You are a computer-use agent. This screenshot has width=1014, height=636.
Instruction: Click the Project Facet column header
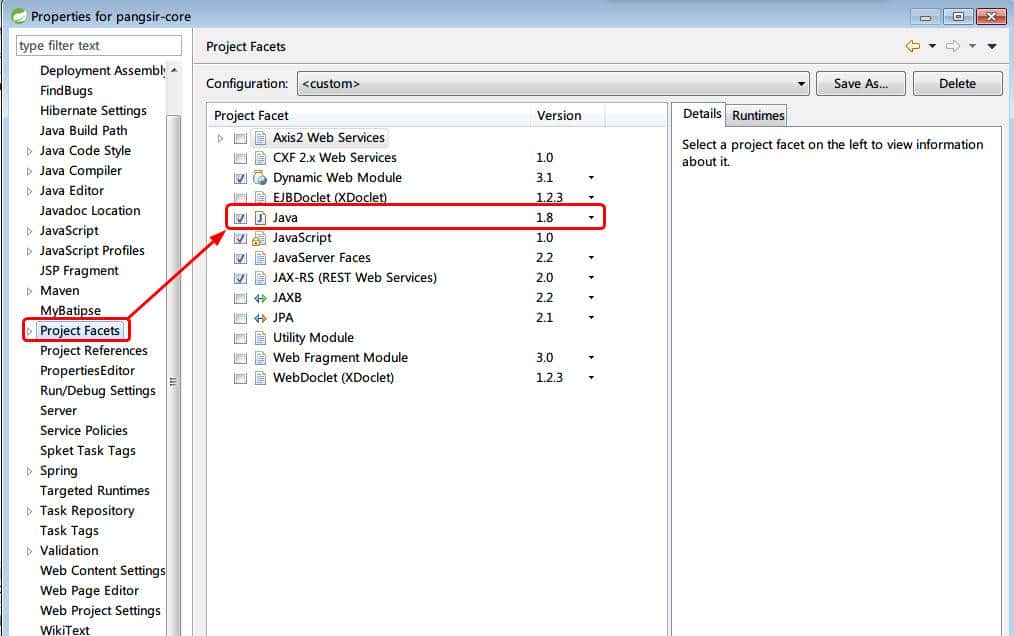click(x=369, y=116)
